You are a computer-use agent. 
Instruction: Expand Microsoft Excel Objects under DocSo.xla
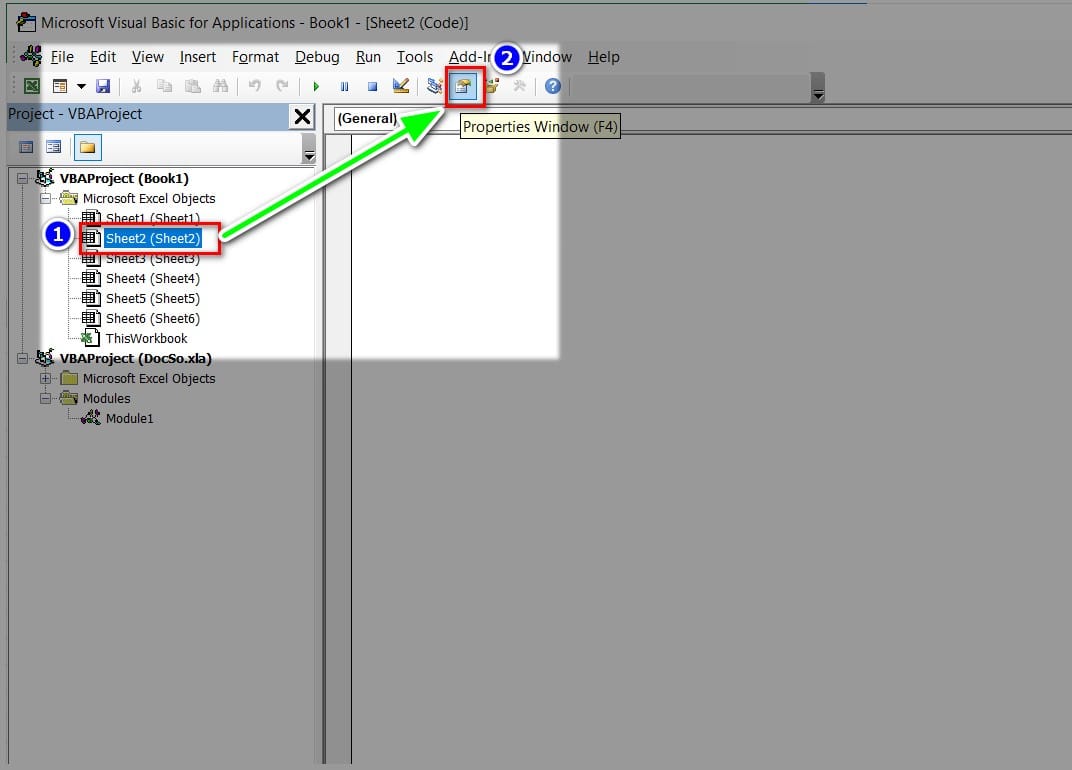(x=45, y=378)
